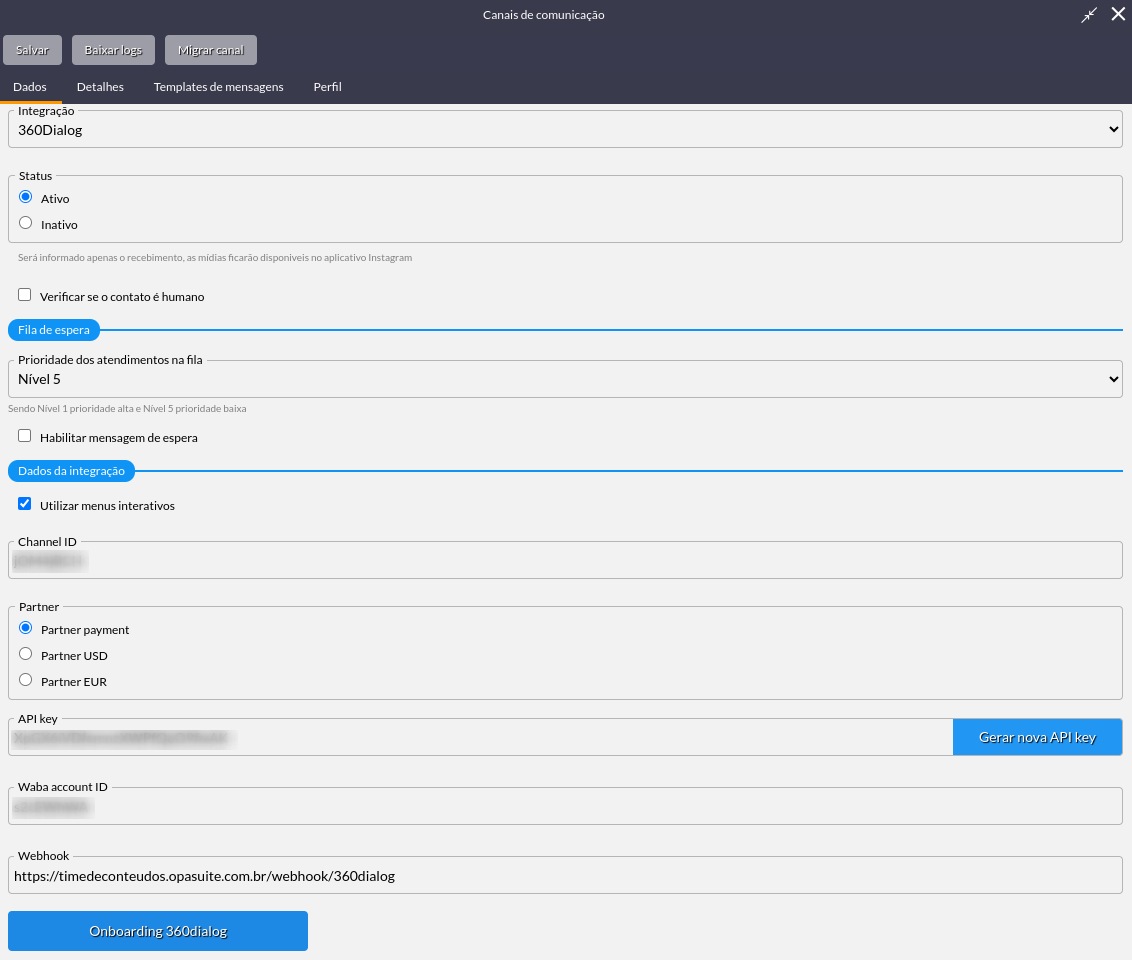The image size is (1132, 960).
Task: Click the Fila de espera section label
Action: coord(54,330)
